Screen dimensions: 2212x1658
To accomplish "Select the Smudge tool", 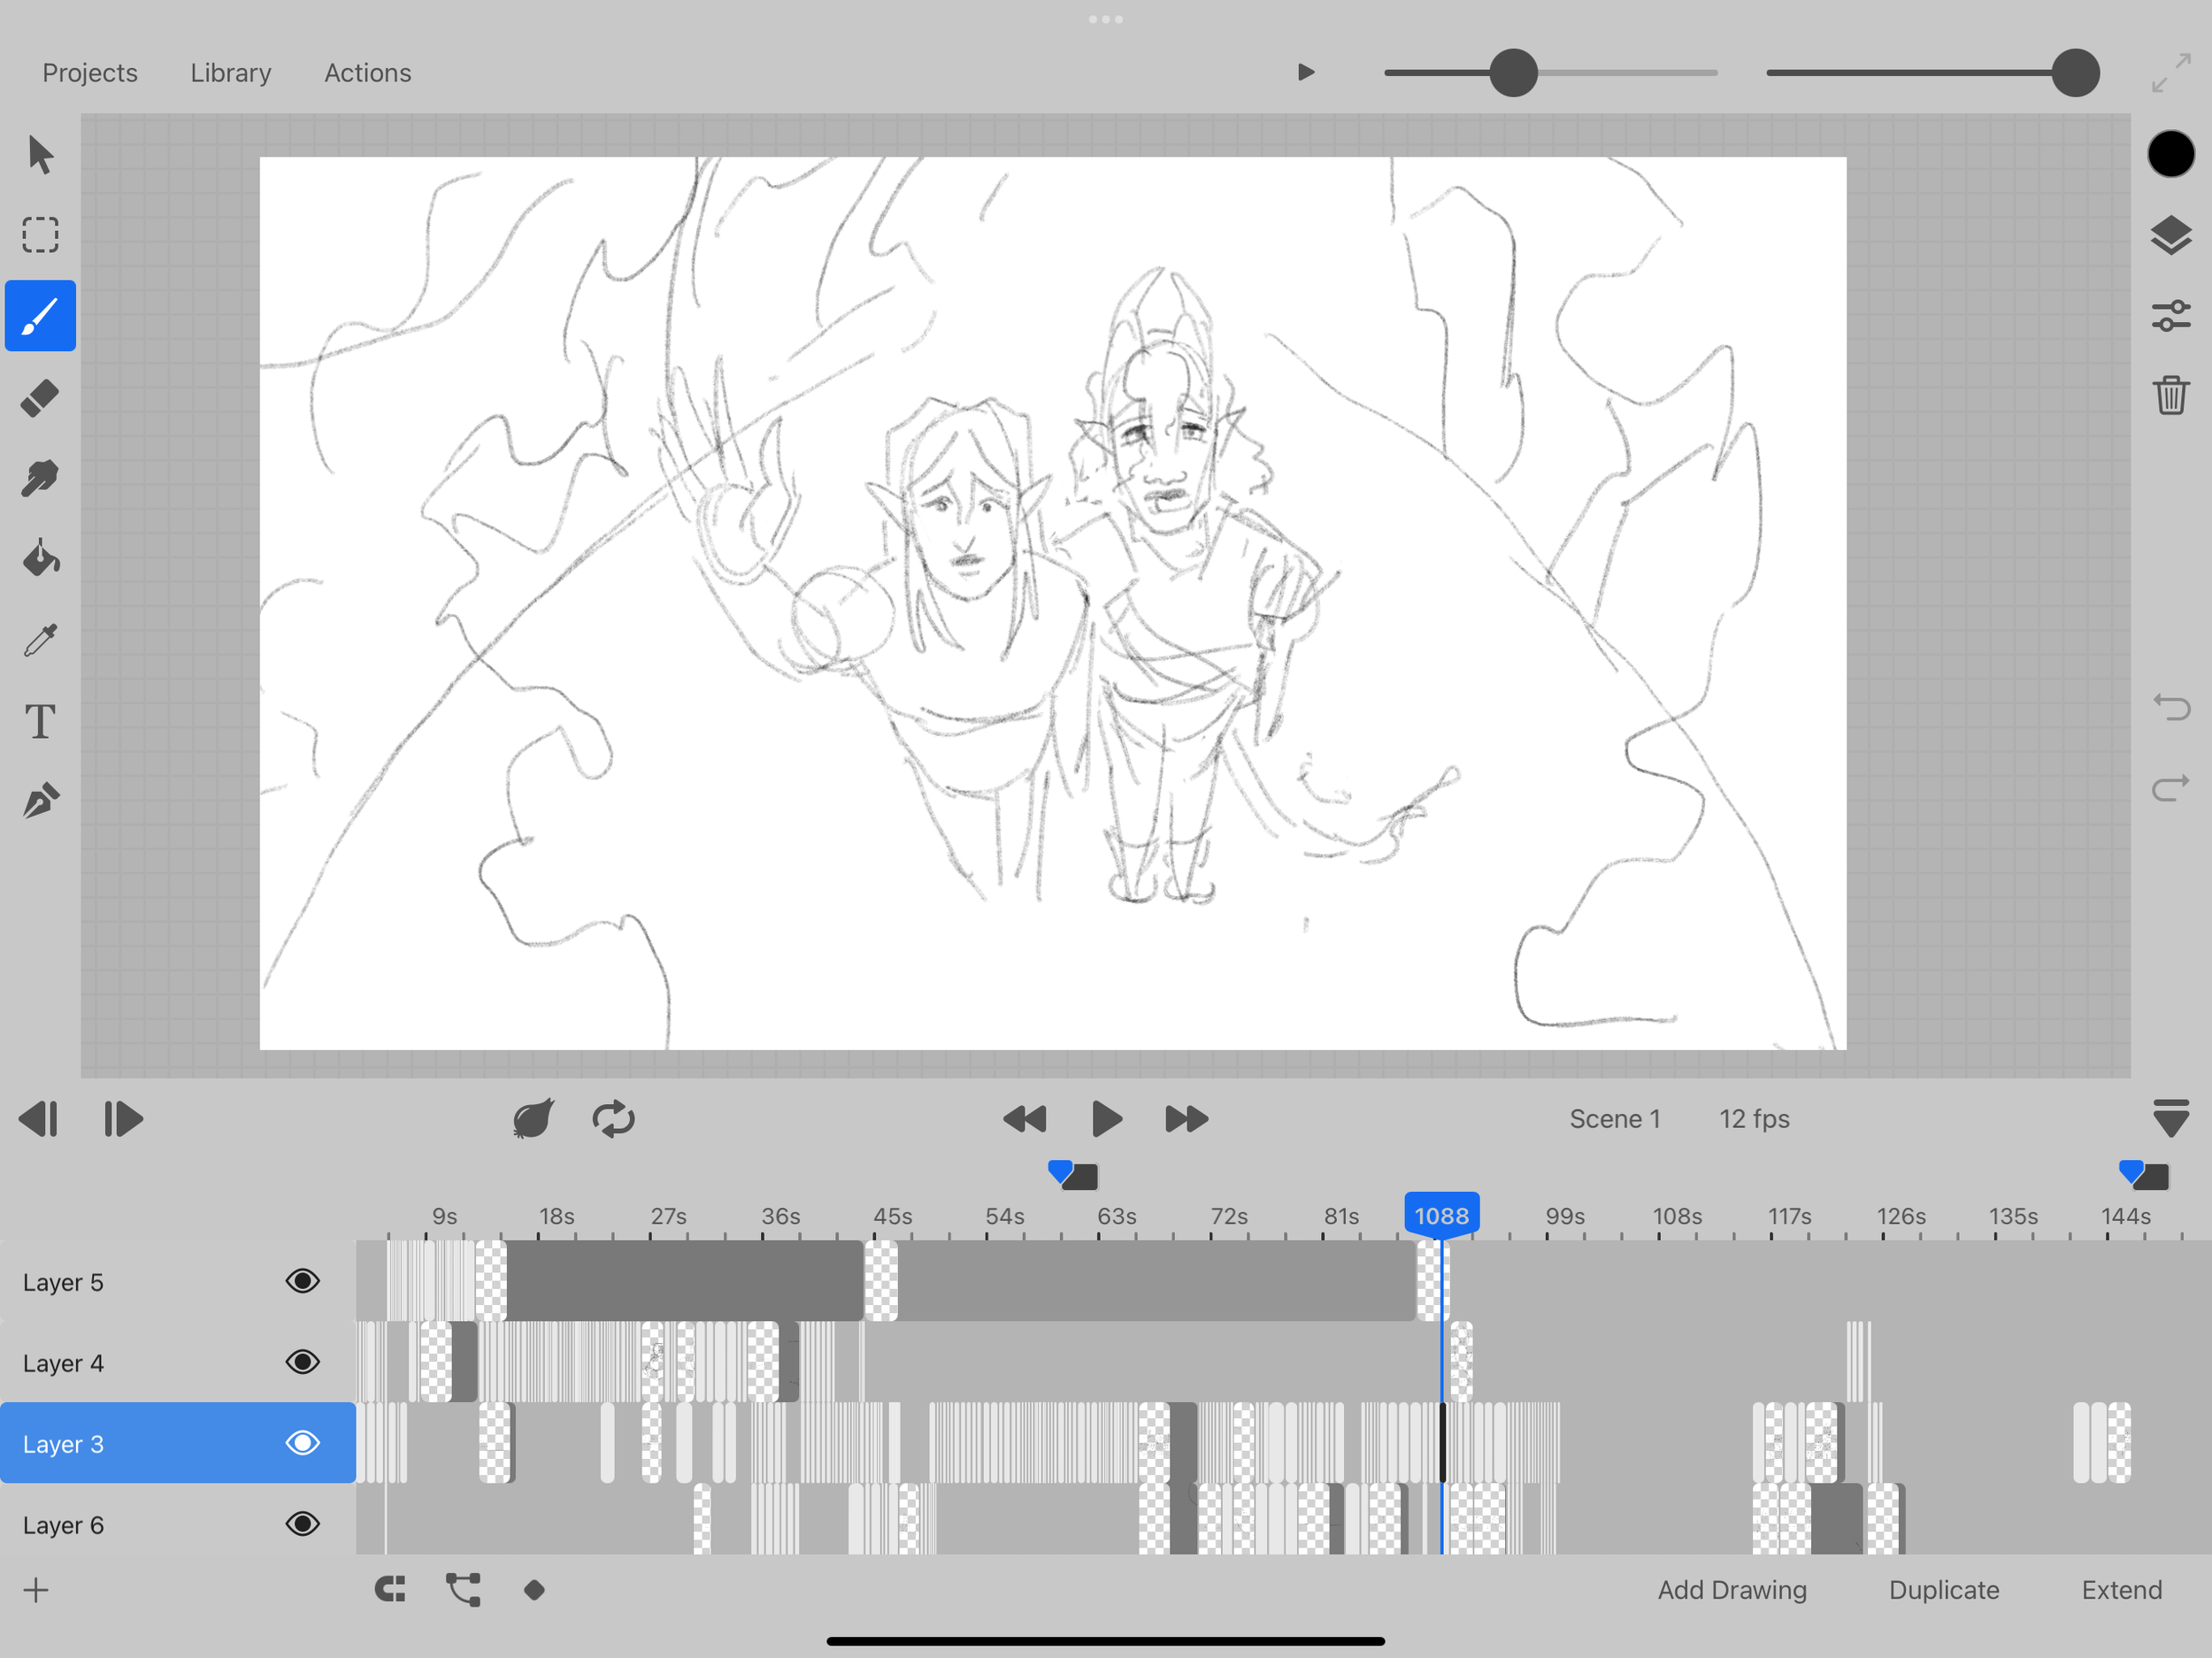I will click(40, 479).
